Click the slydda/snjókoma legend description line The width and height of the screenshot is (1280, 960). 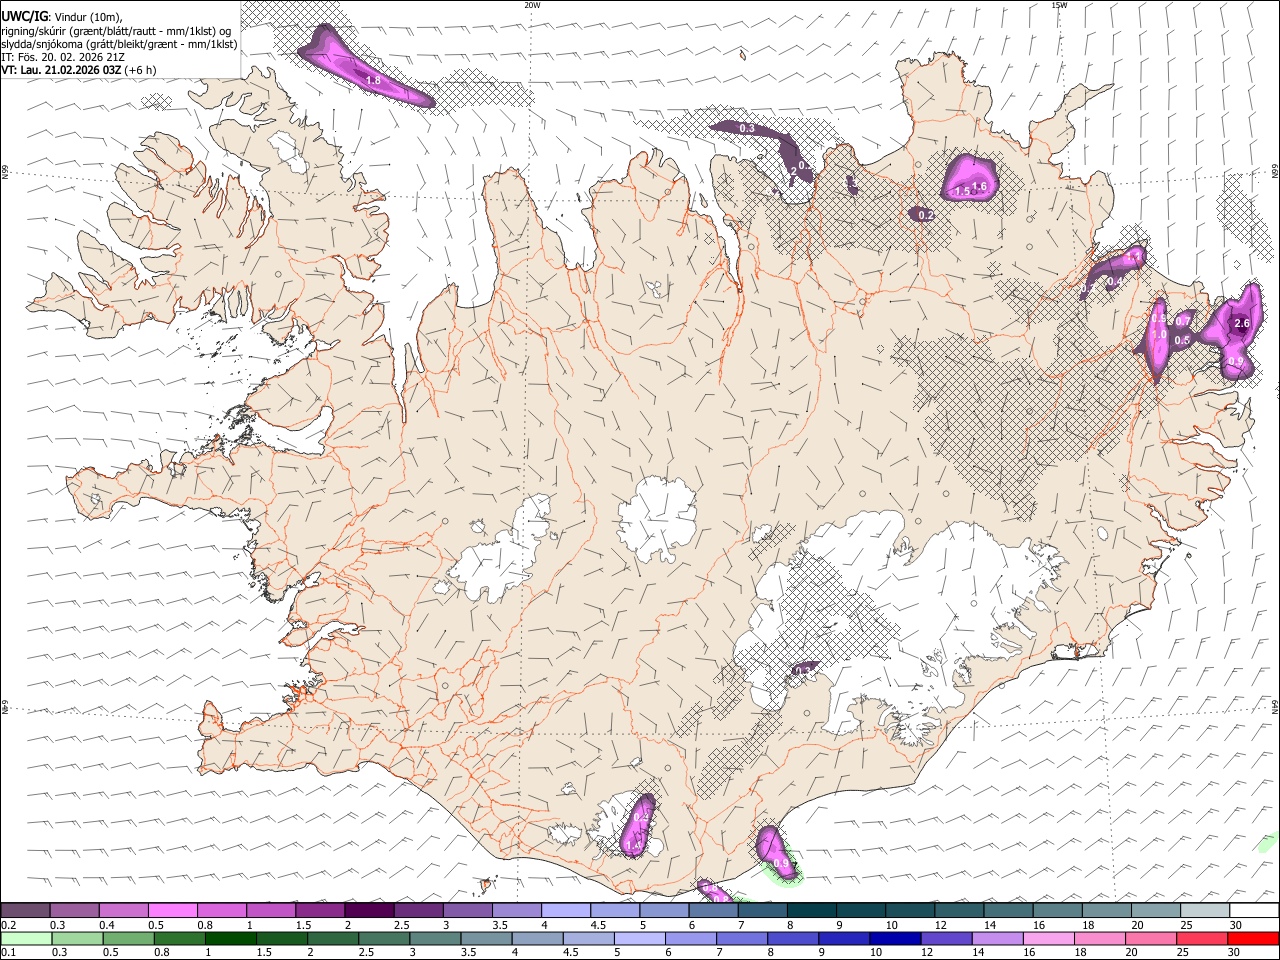click(119, 44)
